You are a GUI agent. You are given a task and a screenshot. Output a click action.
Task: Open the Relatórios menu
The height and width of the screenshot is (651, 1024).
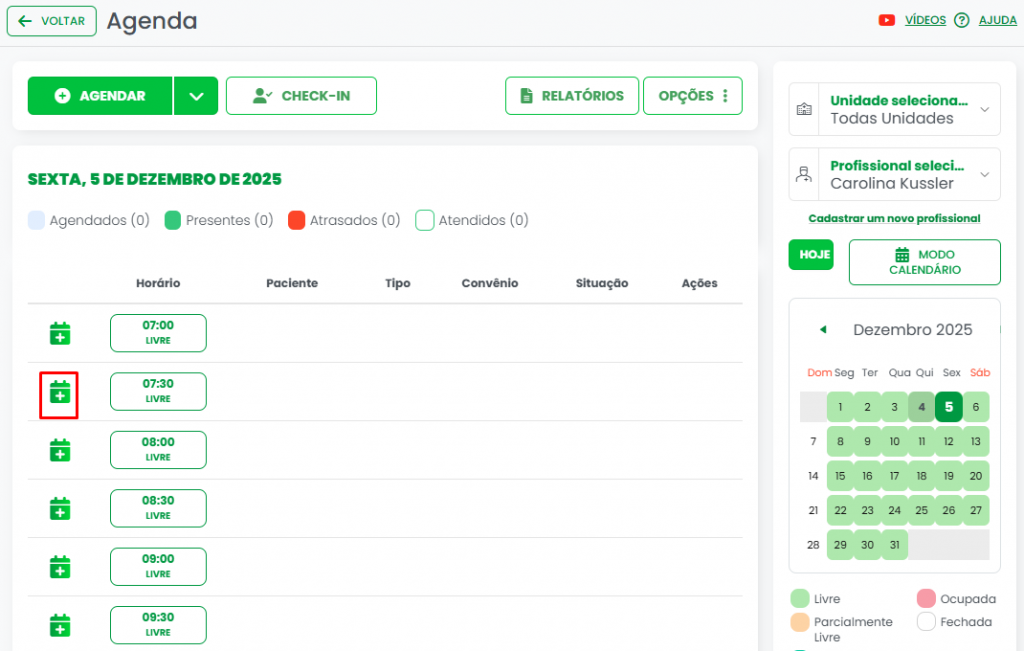(571, 96)
